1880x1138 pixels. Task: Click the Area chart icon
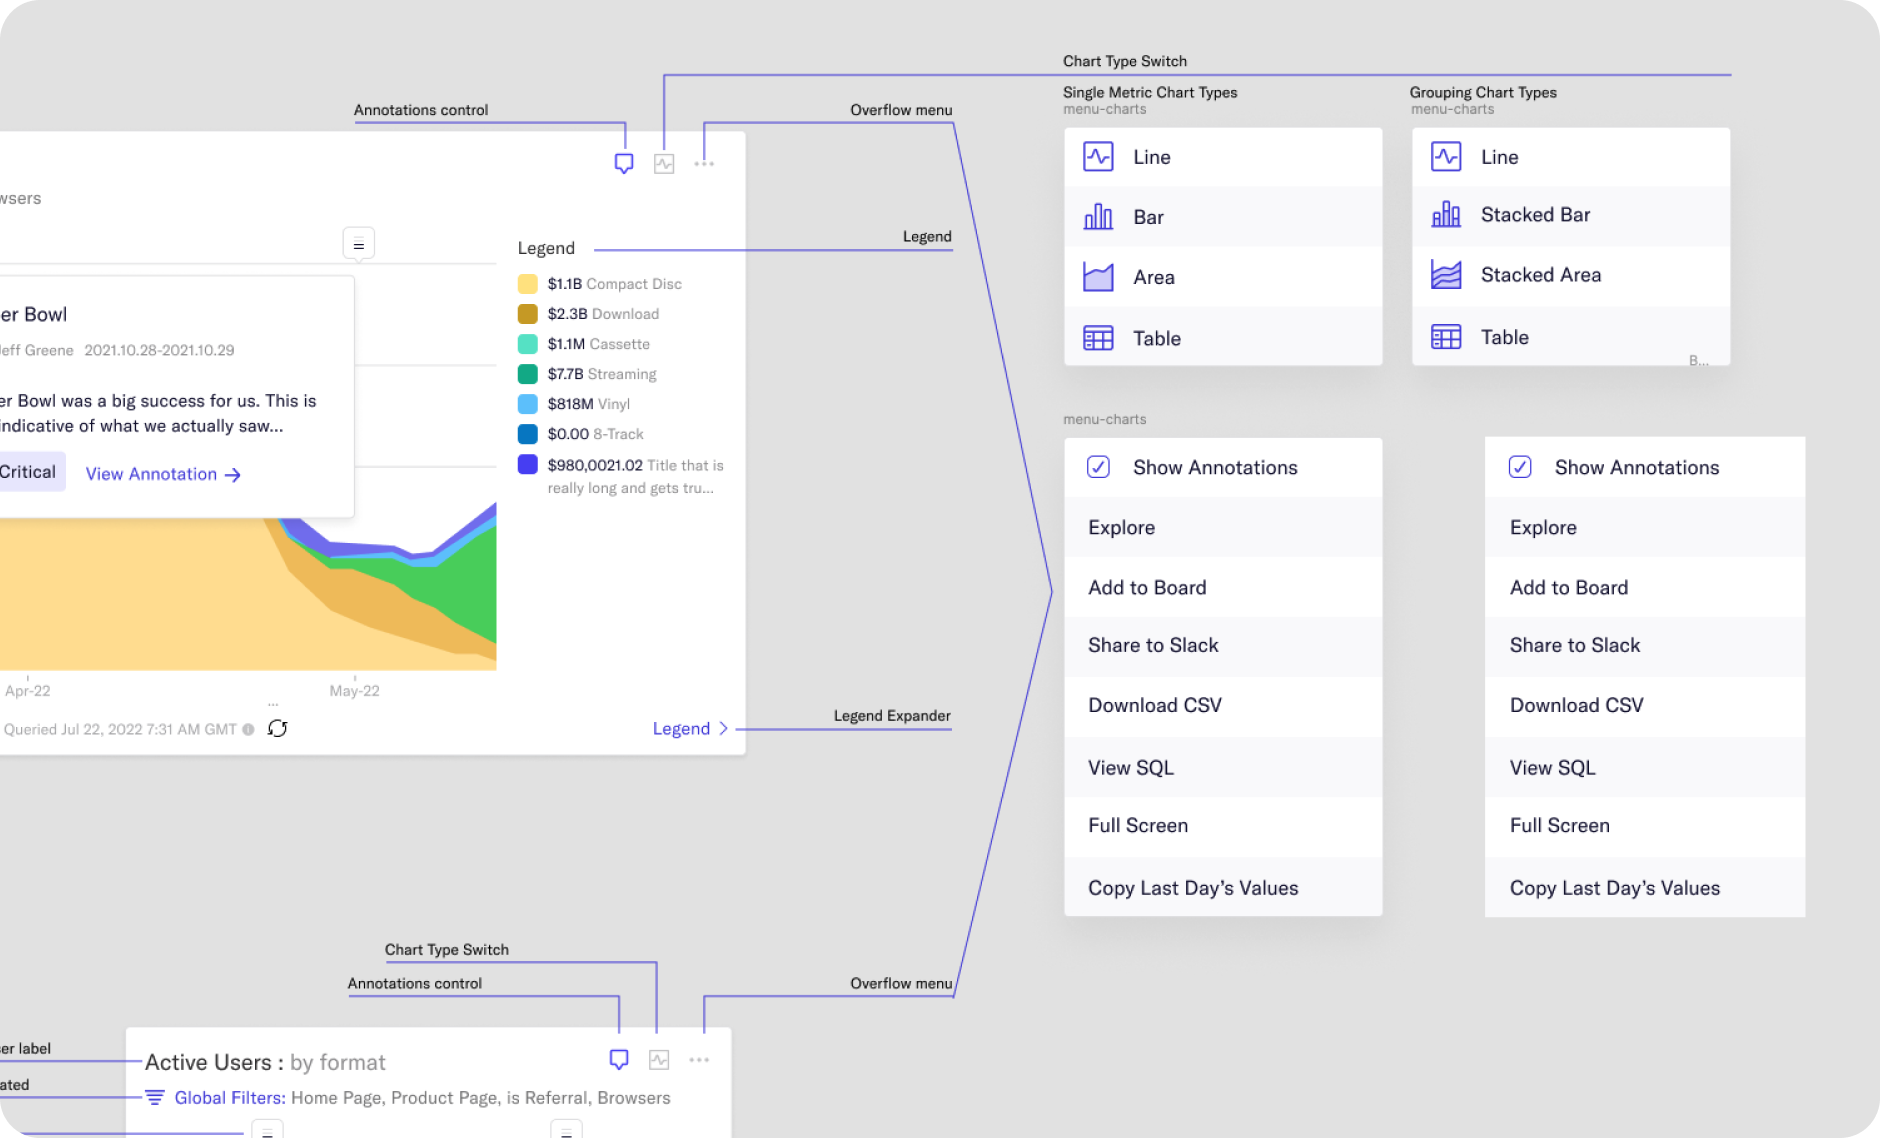1098,277
